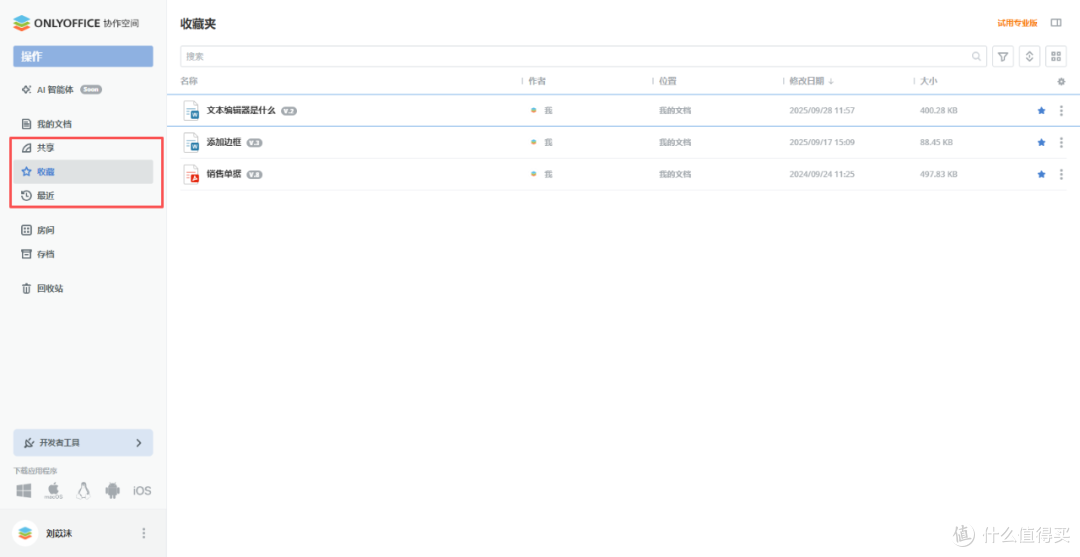Download the Android app
1080x557 pixels.
coord(112,490)
